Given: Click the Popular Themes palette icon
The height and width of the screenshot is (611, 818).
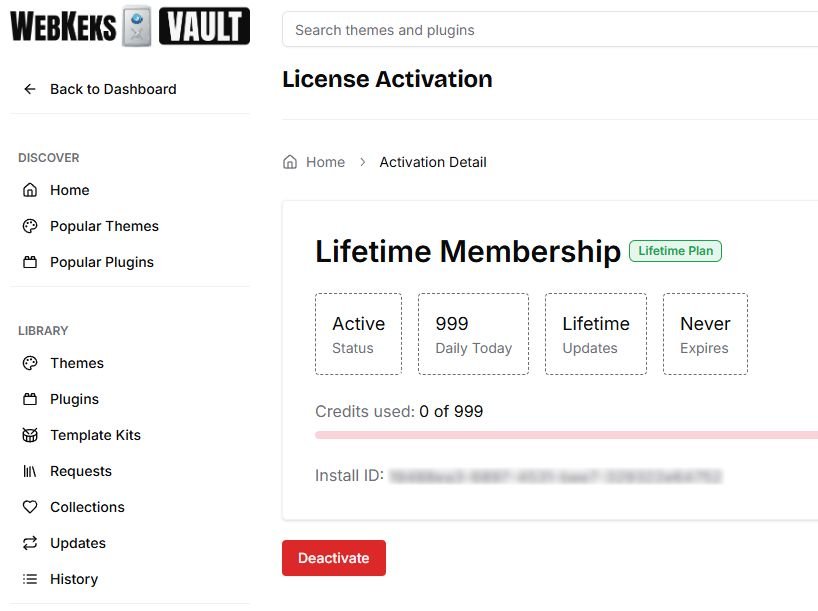Looking at the screenshot, I should coord(30,226).
